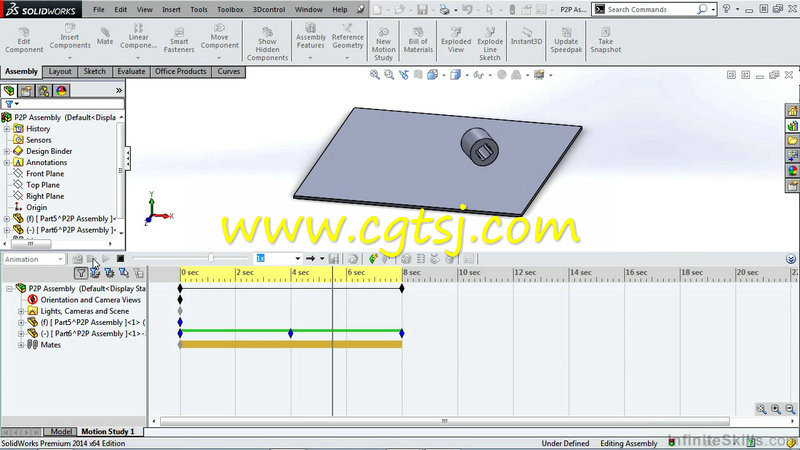The height and width of the screenshot is (450, 800).
Task: Open PropertyManager tab icon
Action: click(26, 91)
